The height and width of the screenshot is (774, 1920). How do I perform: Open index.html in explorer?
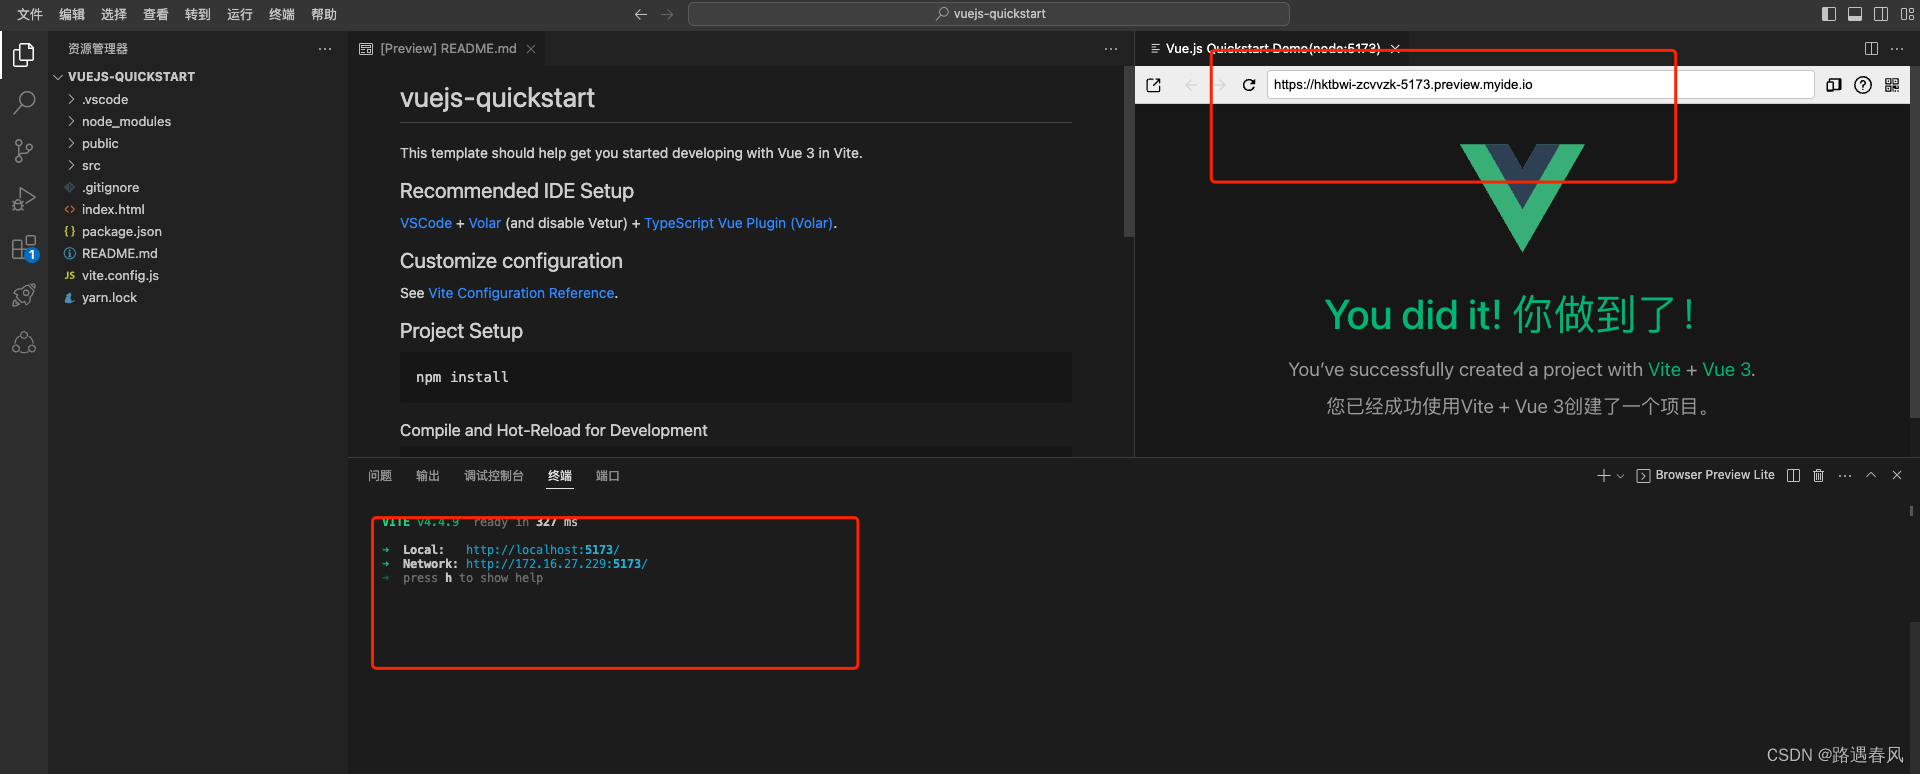pos(113,210)
